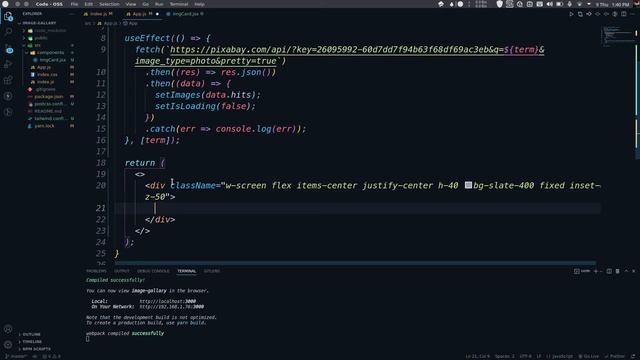Open Run and Debug view
Image resolution: width=640 pixels, height=360 pixels.
[x=8, y=64]
